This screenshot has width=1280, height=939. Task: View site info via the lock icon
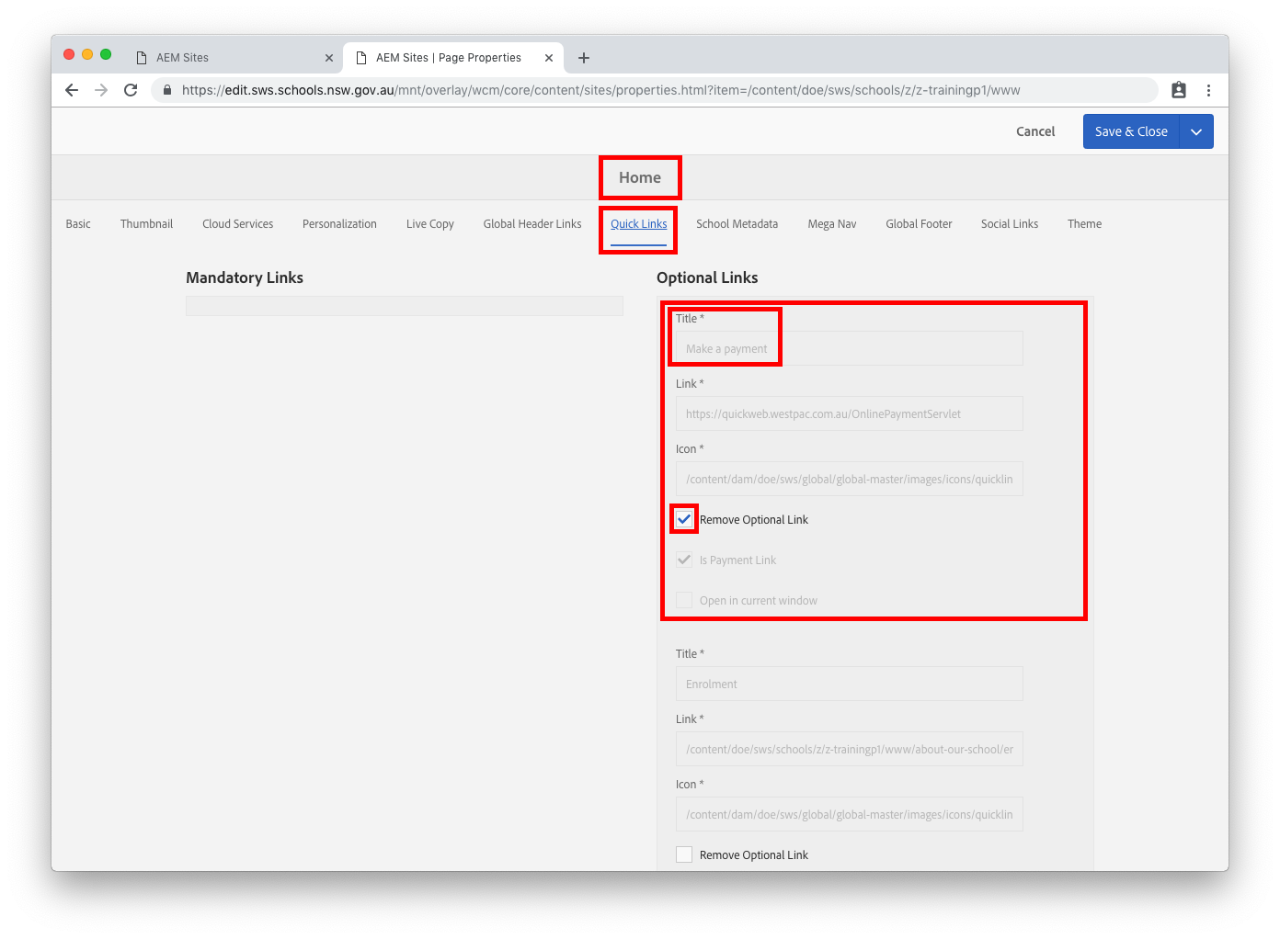pos(167,90)
